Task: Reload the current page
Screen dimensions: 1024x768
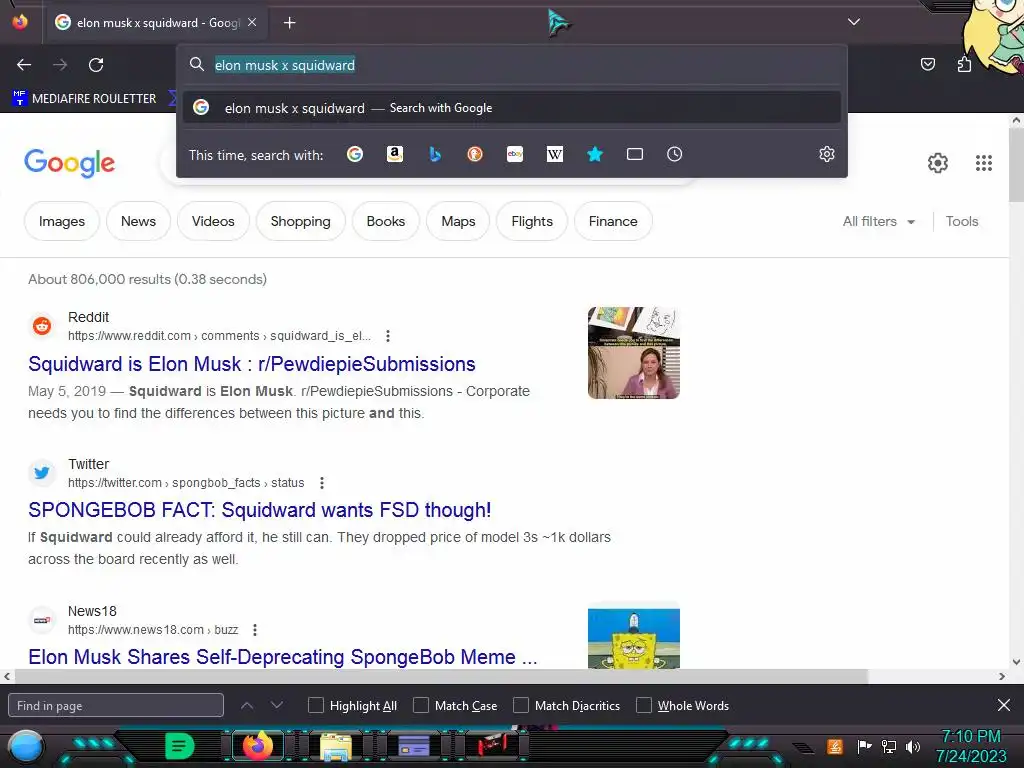Action: (x=96, y=65)
